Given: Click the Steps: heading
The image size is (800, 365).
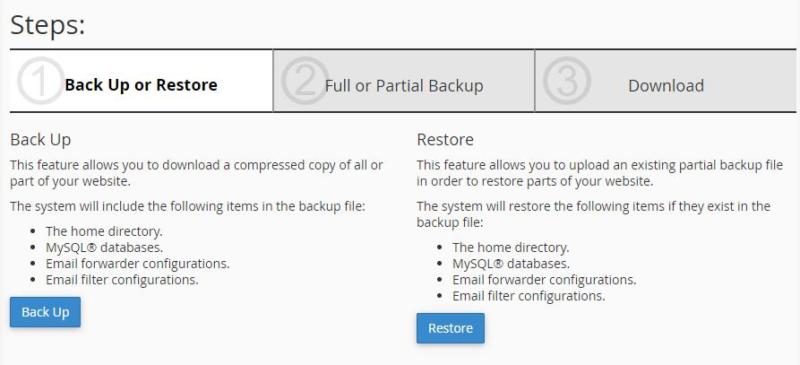Looking at the screenshot, I should click(47, 25).
